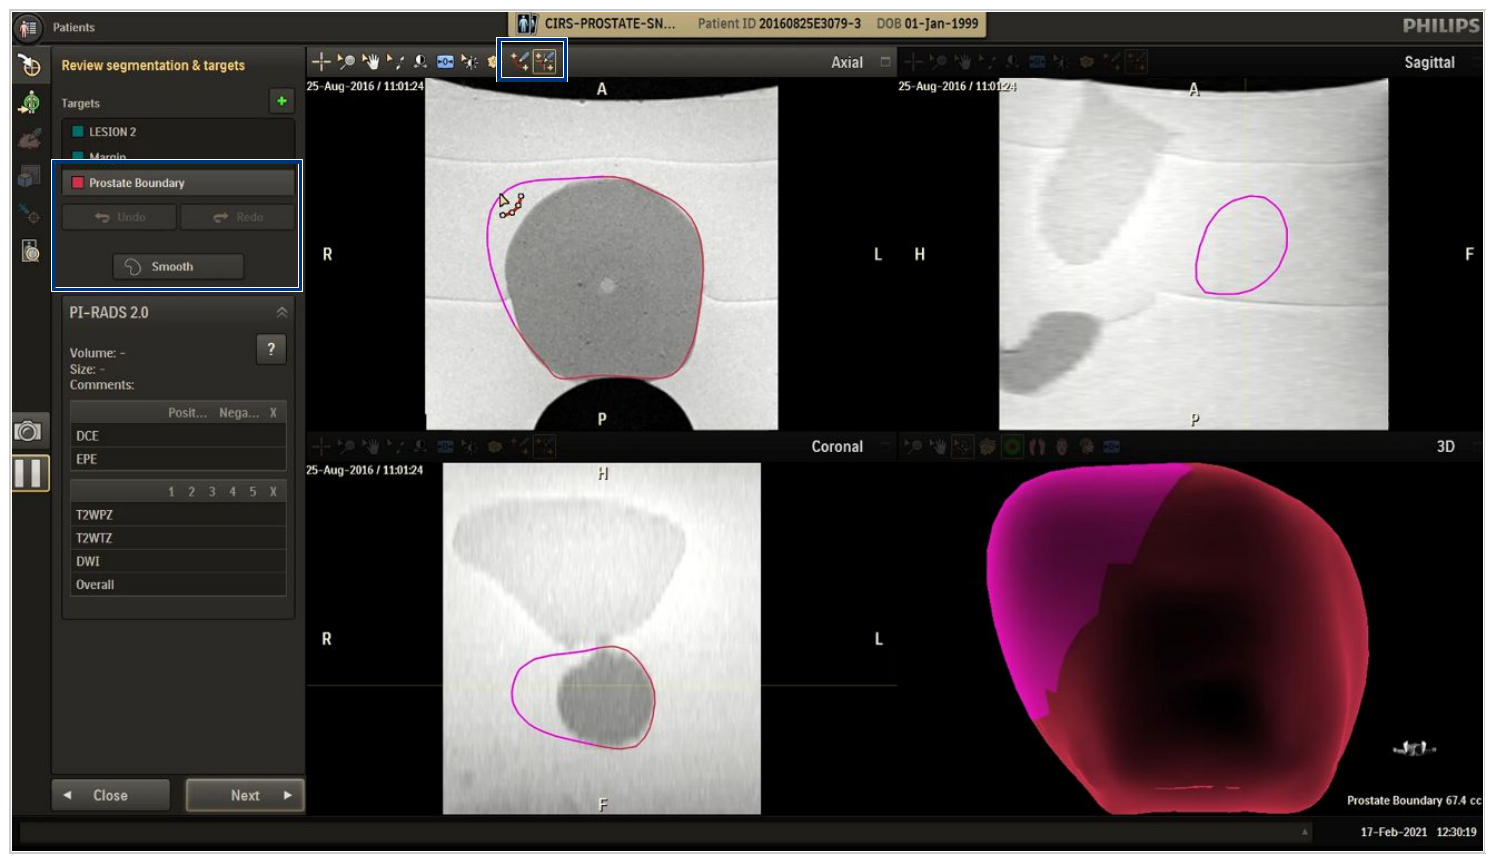Image resolution: width=1497 pixels, height=864 pixels.
Task: Activate the highlighted contour edit tool
Action: point(544,61)
